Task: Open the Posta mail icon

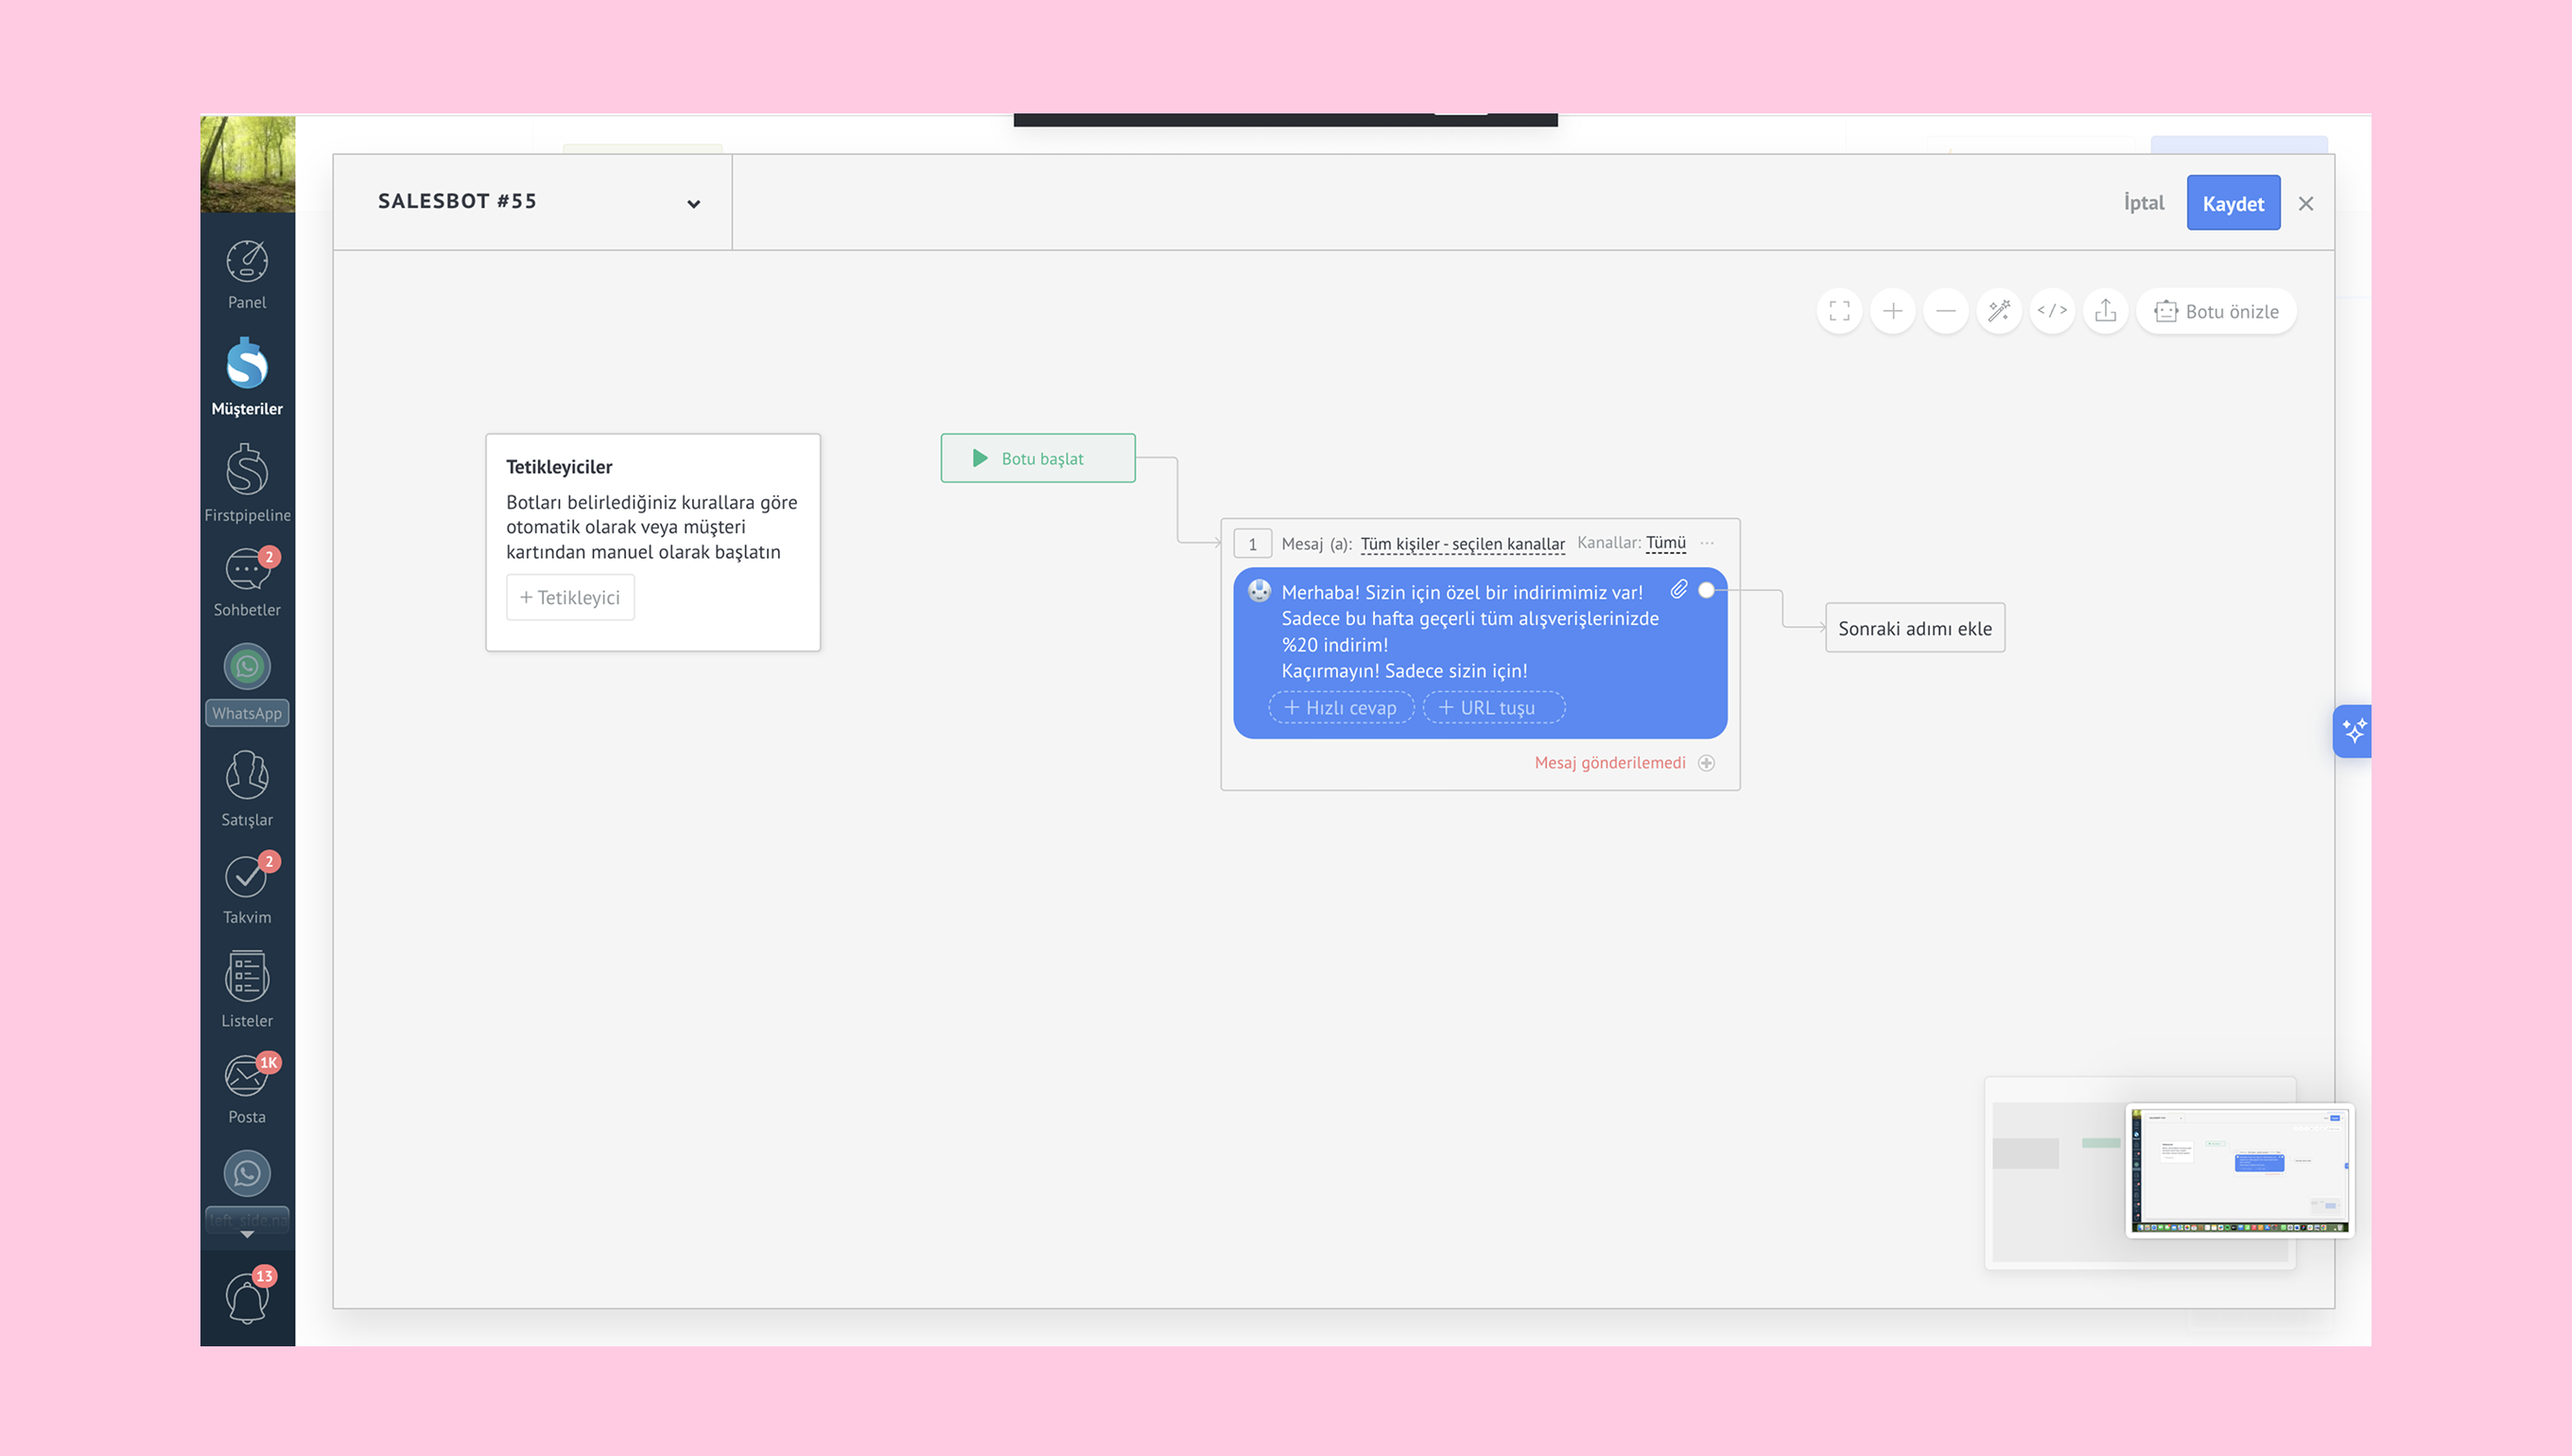Action: click(x=247, y=1089)
